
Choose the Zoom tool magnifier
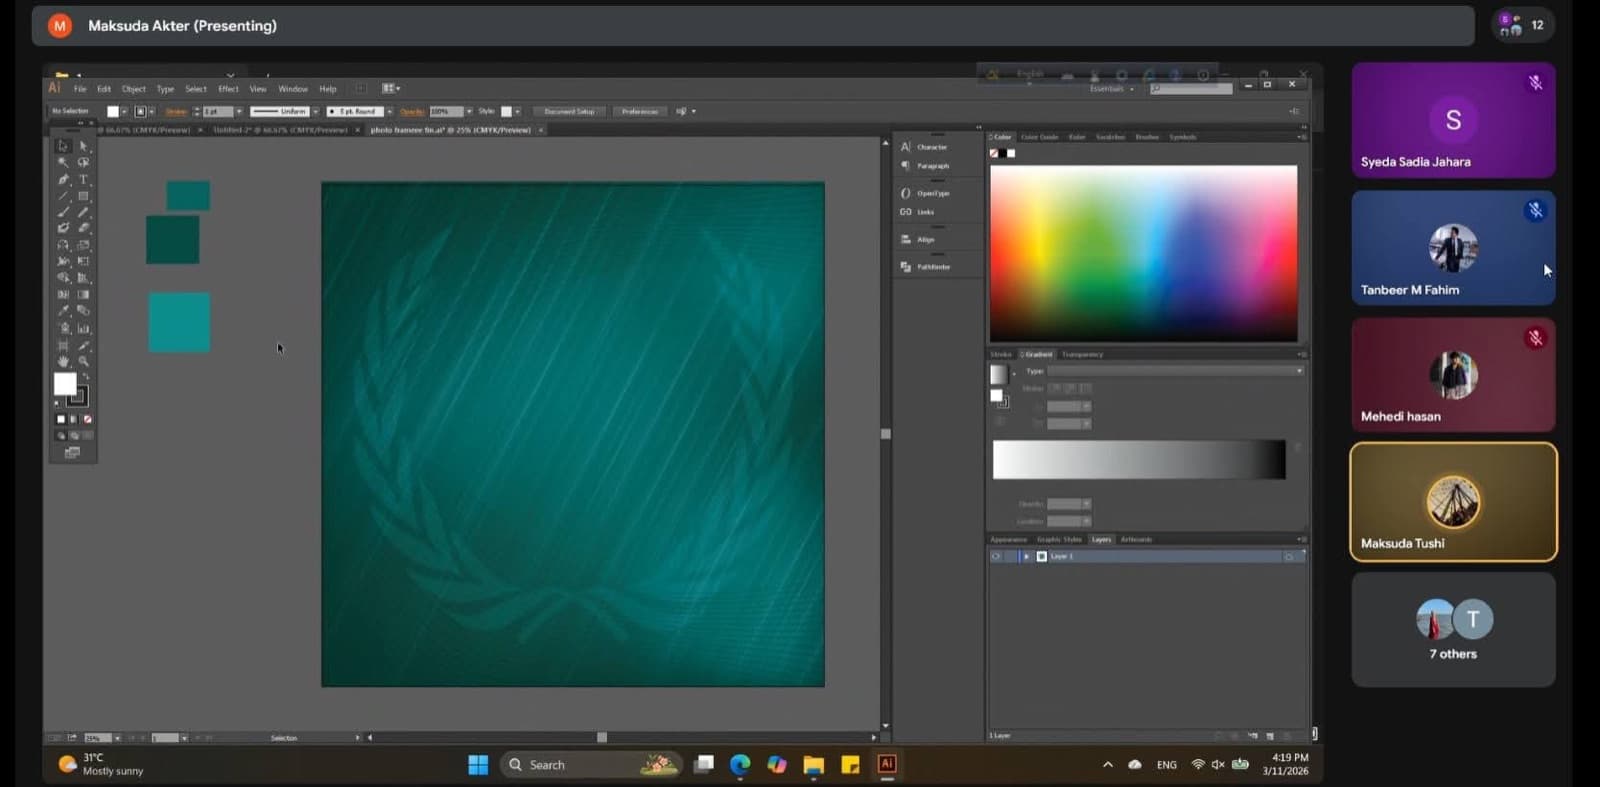pyautogui.click(x=84, y=361)
